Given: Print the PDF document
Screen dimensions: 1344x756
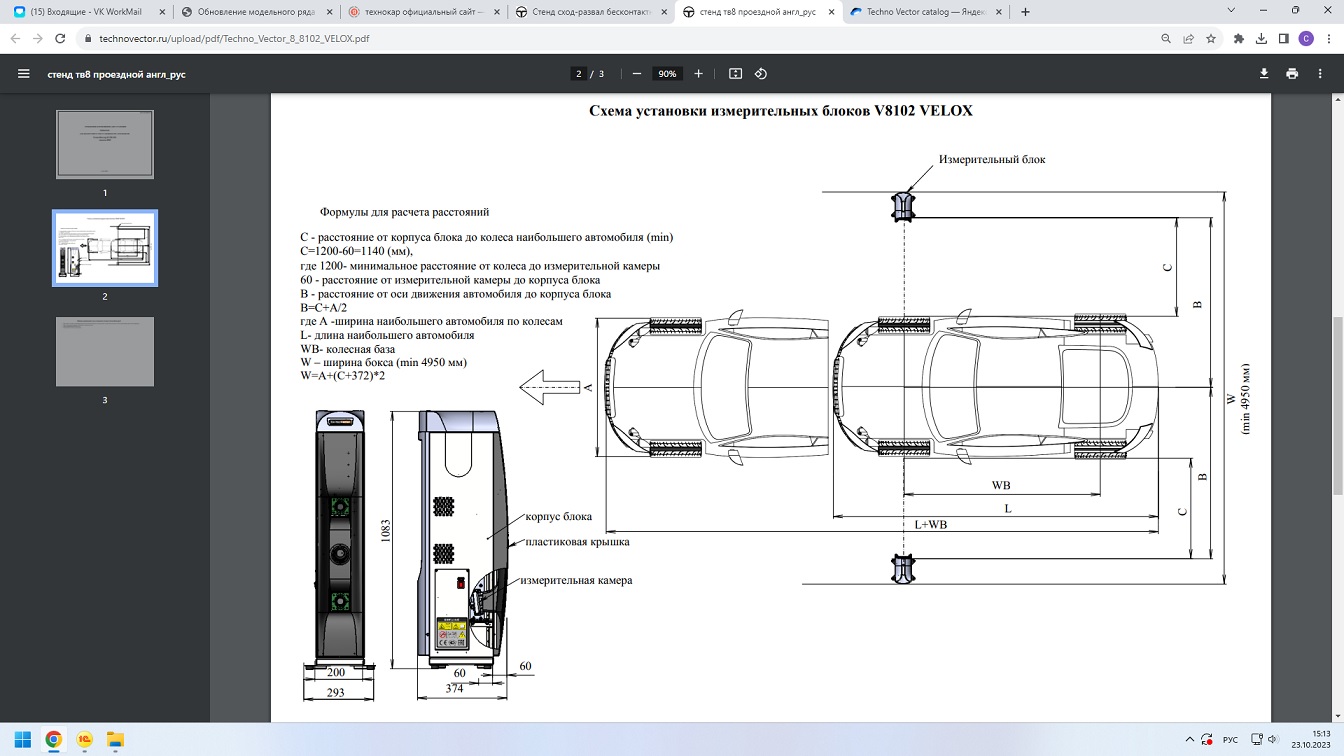Looking at the screenshot, I should click(1292, 74).
